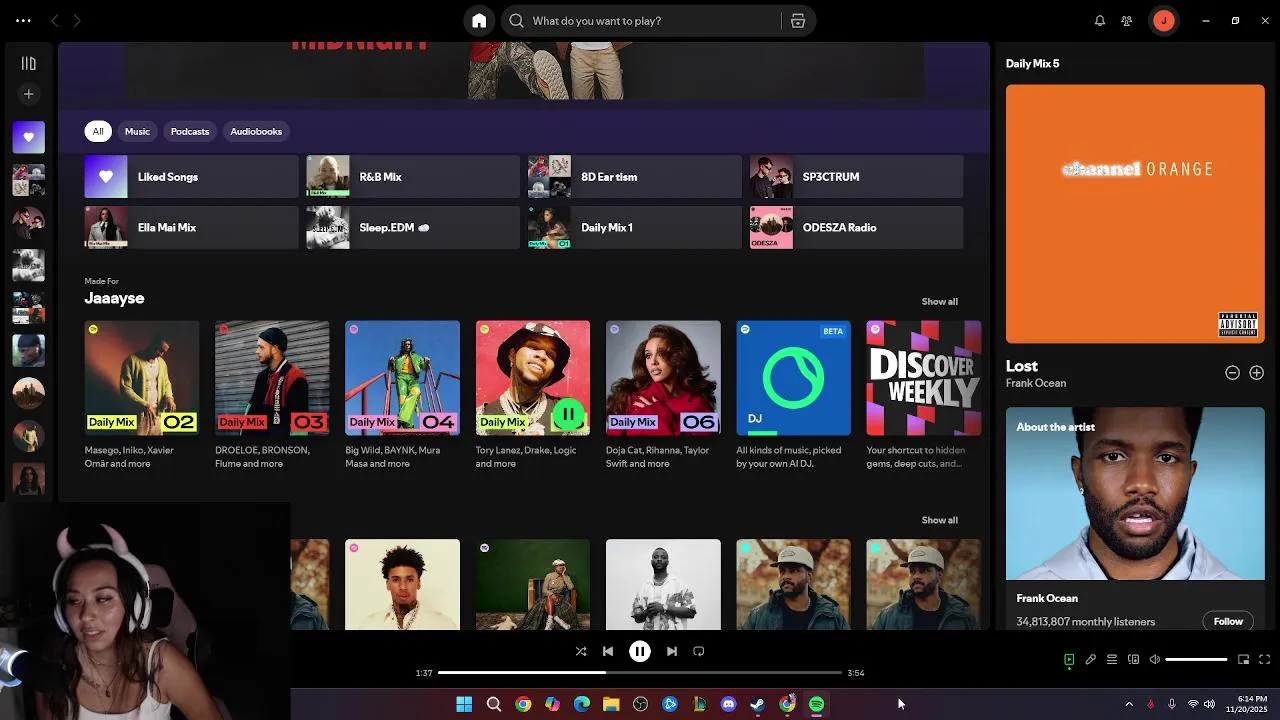Screen dimensions: 1280x720
Task: Open Daily Mix 1 shortcut
Action: (x=634, y=228)
